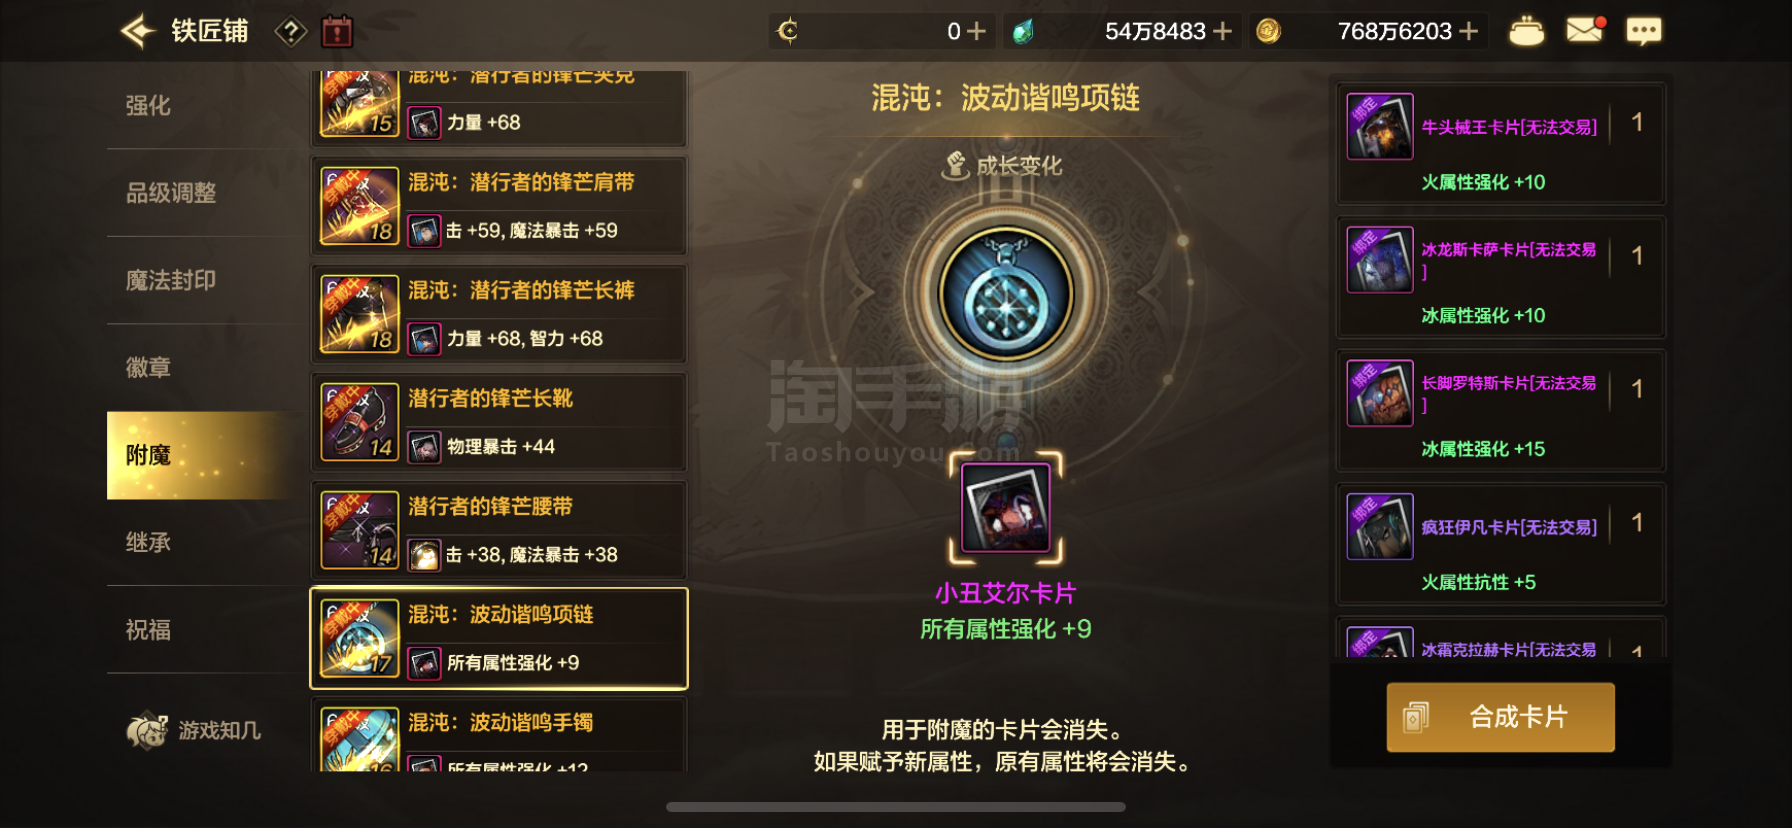Open 游戏知几 helper
Screen dimensions: 1792x828
click(194, 731)
